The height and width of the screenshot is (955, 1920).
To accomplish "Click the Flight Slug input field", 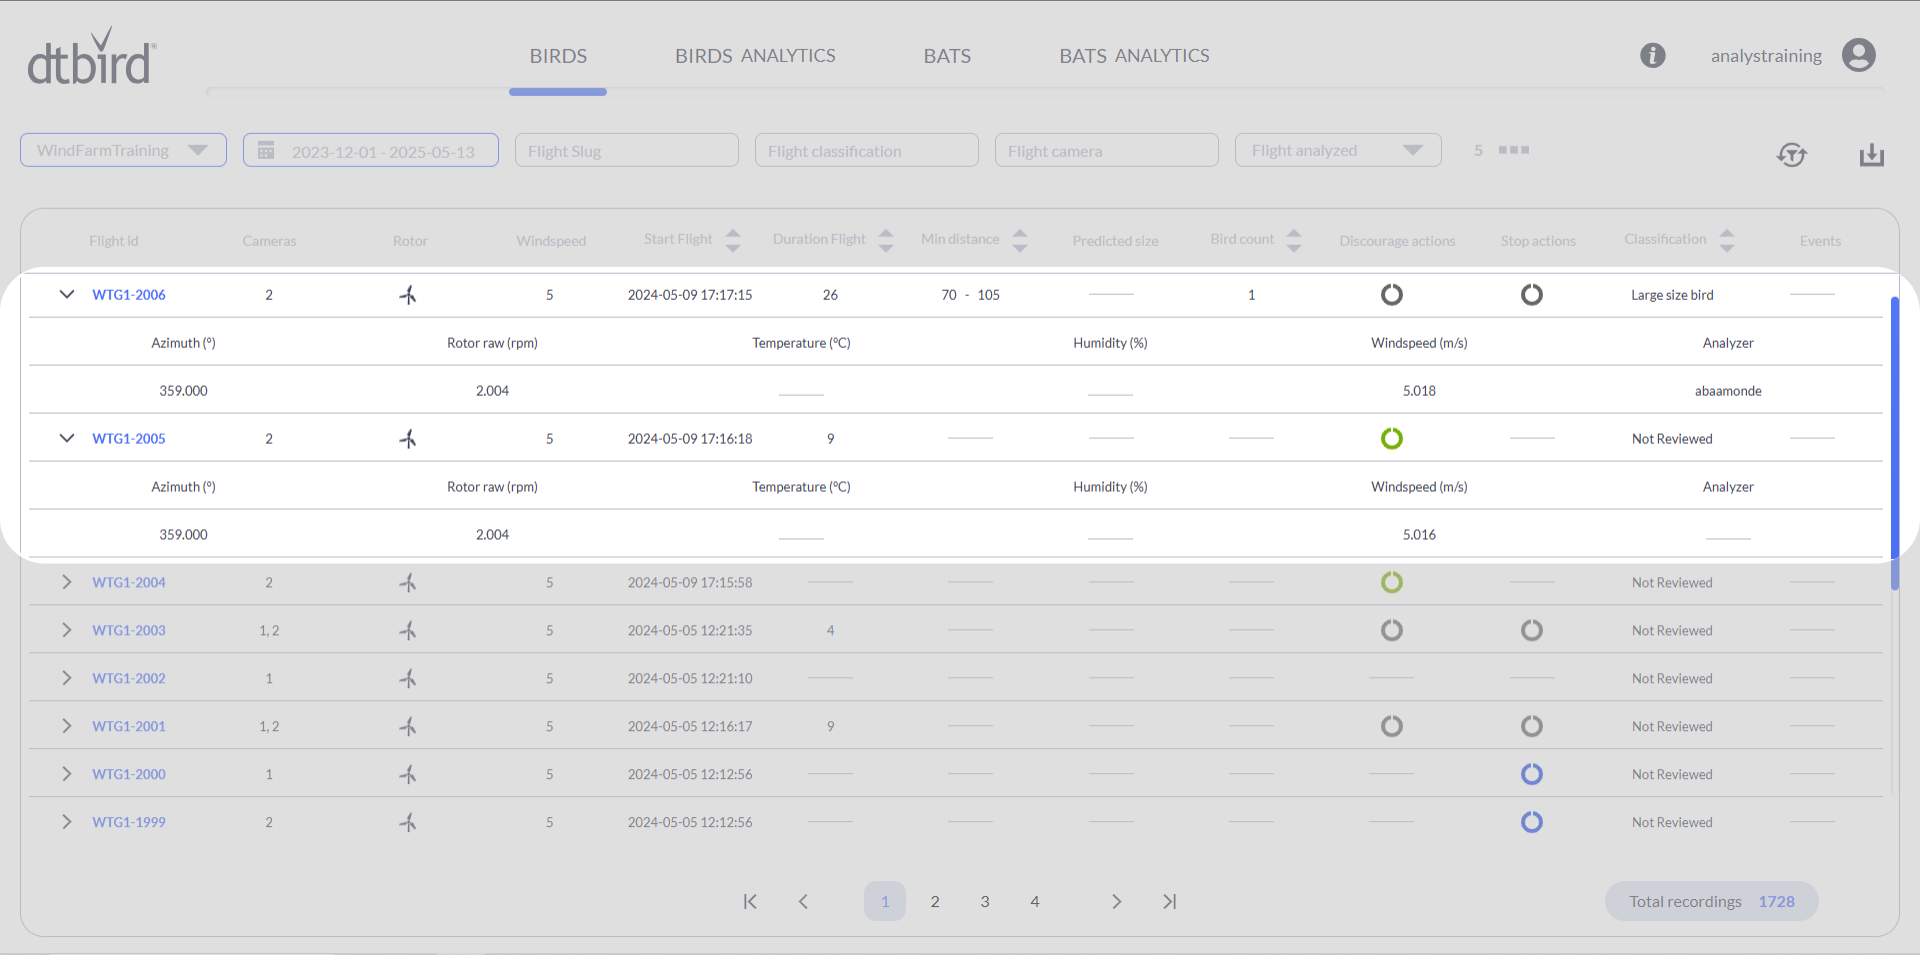I will pyautogui.click(x=626, y=151).
